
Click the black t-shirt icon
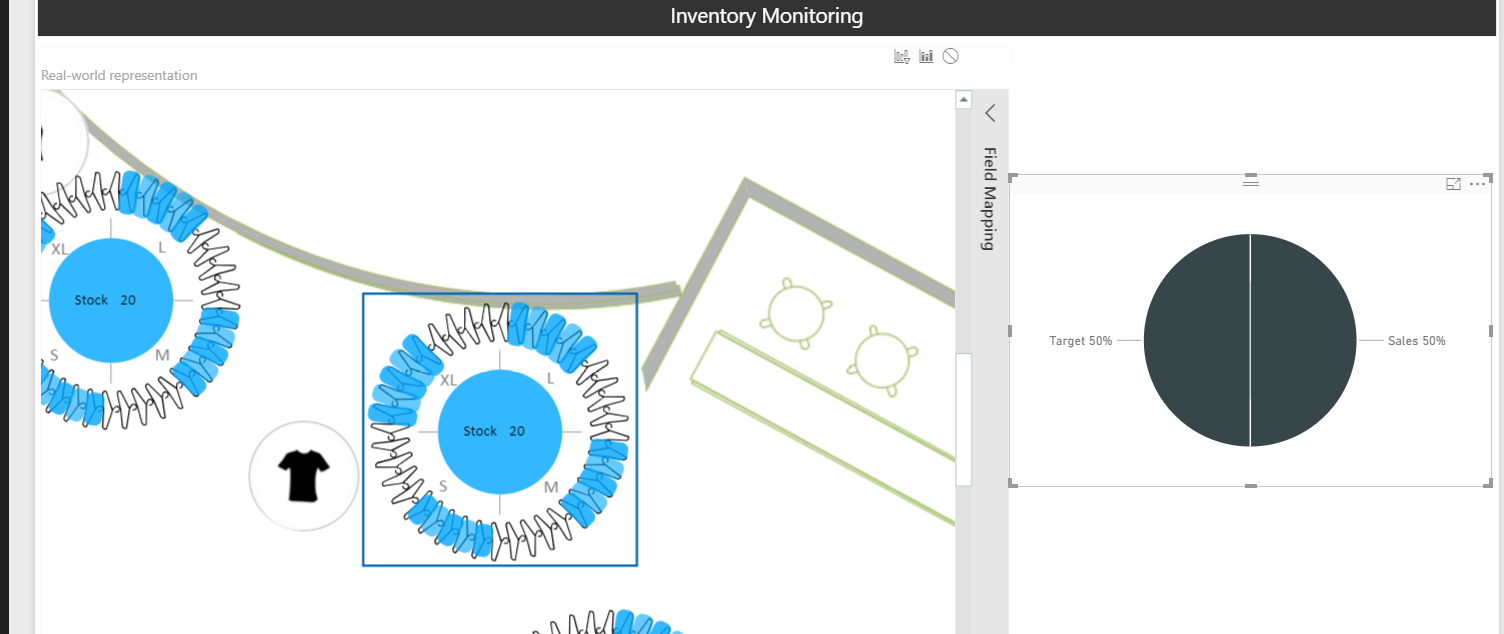303,475
